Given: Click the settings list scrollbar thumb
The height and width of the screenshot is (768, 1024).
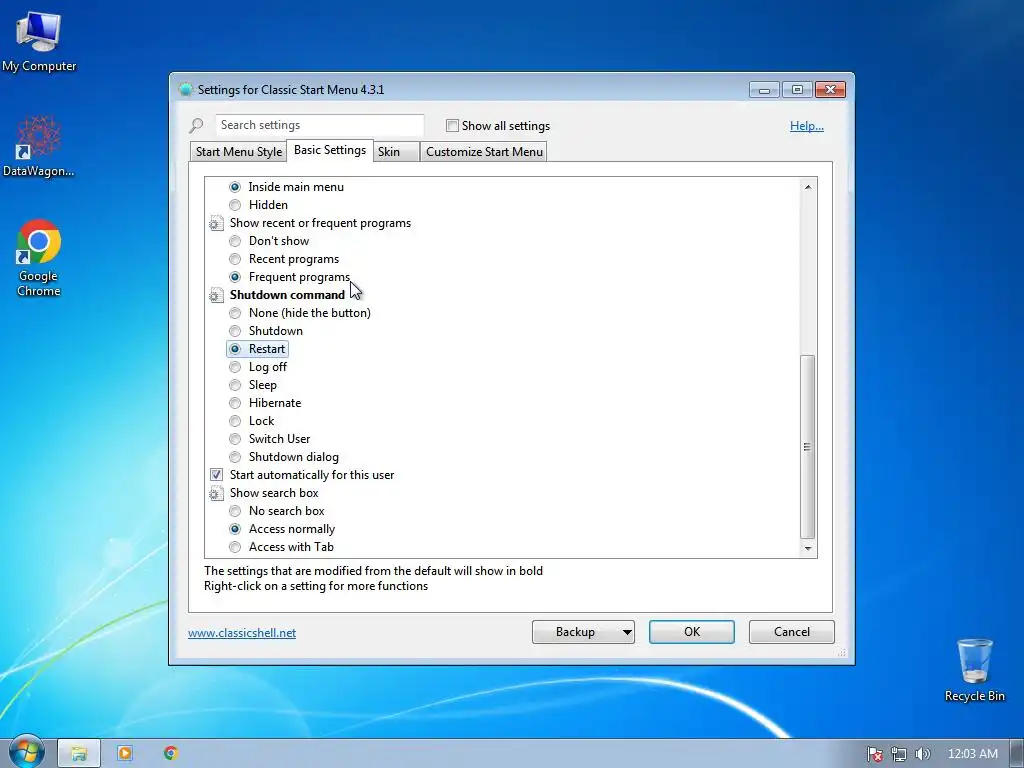Looking at the screenshot, I should 808,447.
